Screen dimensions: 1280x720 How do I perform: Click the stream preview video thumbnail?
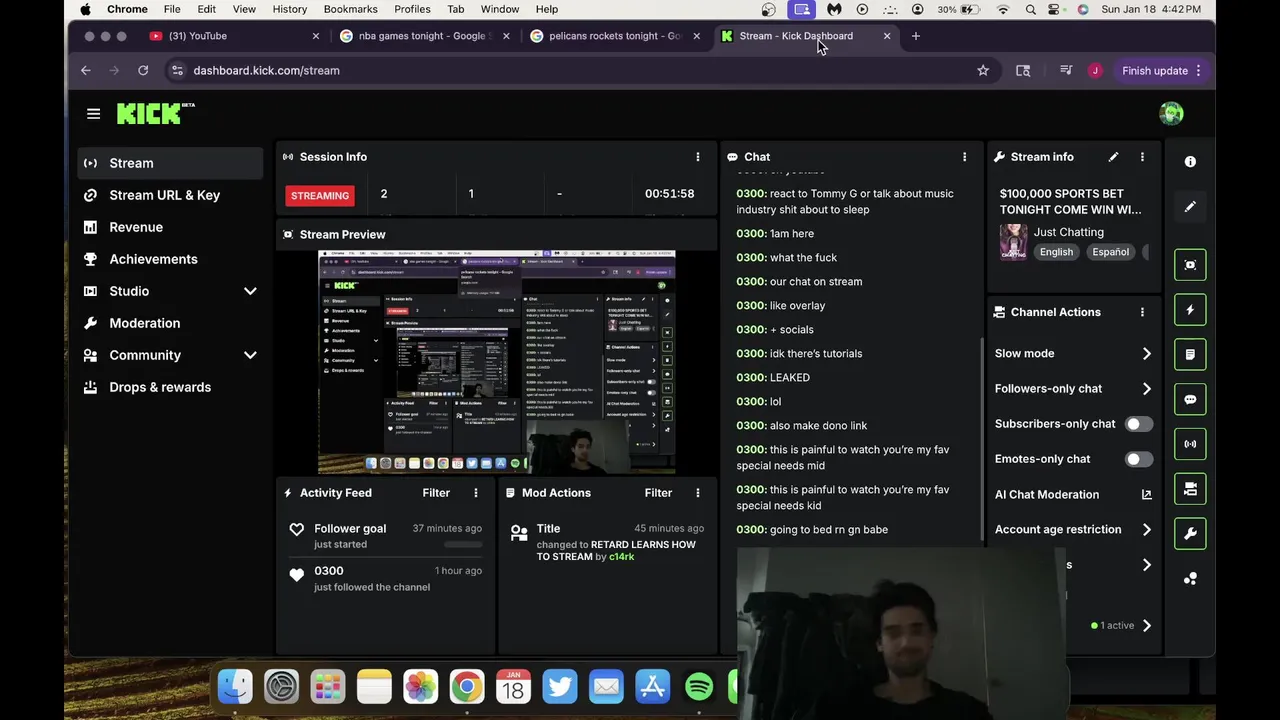[497, 362]
